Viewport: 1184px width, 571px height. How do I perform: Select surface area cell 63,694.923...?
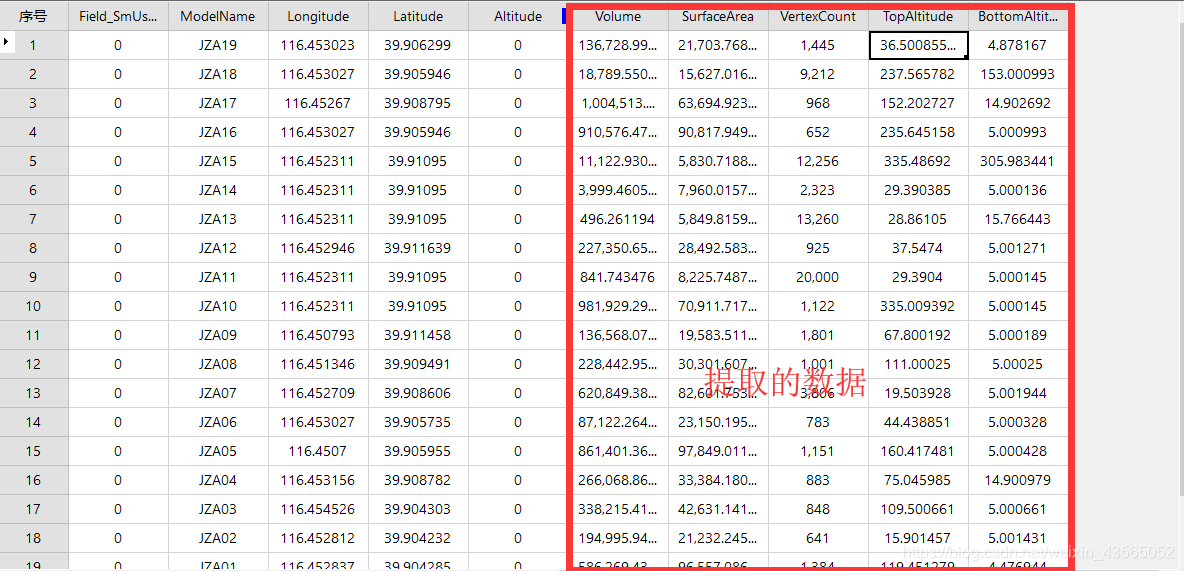click(717, 103)
